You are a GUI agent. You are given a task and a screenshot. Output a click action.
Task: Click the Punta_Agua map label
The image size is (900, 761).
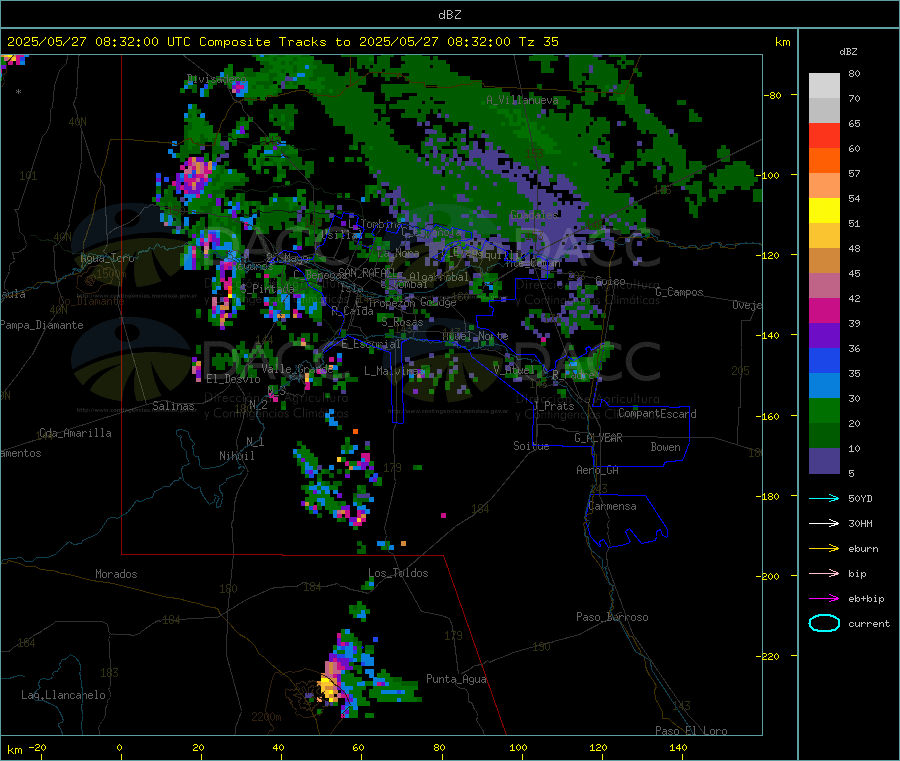[x=456, y=680]
